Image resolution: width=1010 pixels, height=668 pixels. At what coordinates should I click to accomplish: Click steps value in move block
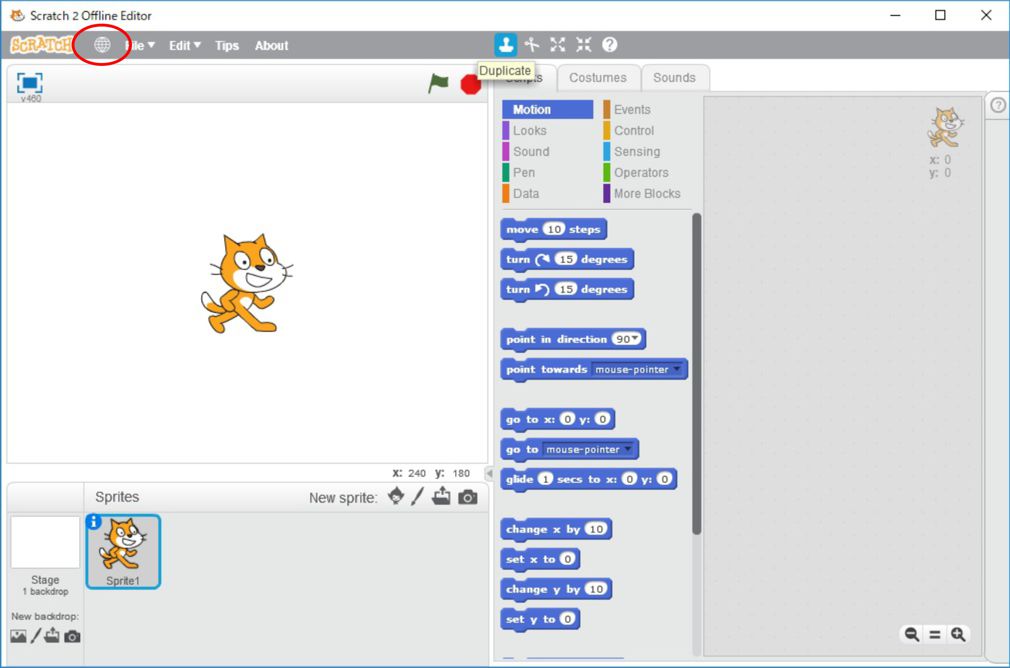(553, 229)
